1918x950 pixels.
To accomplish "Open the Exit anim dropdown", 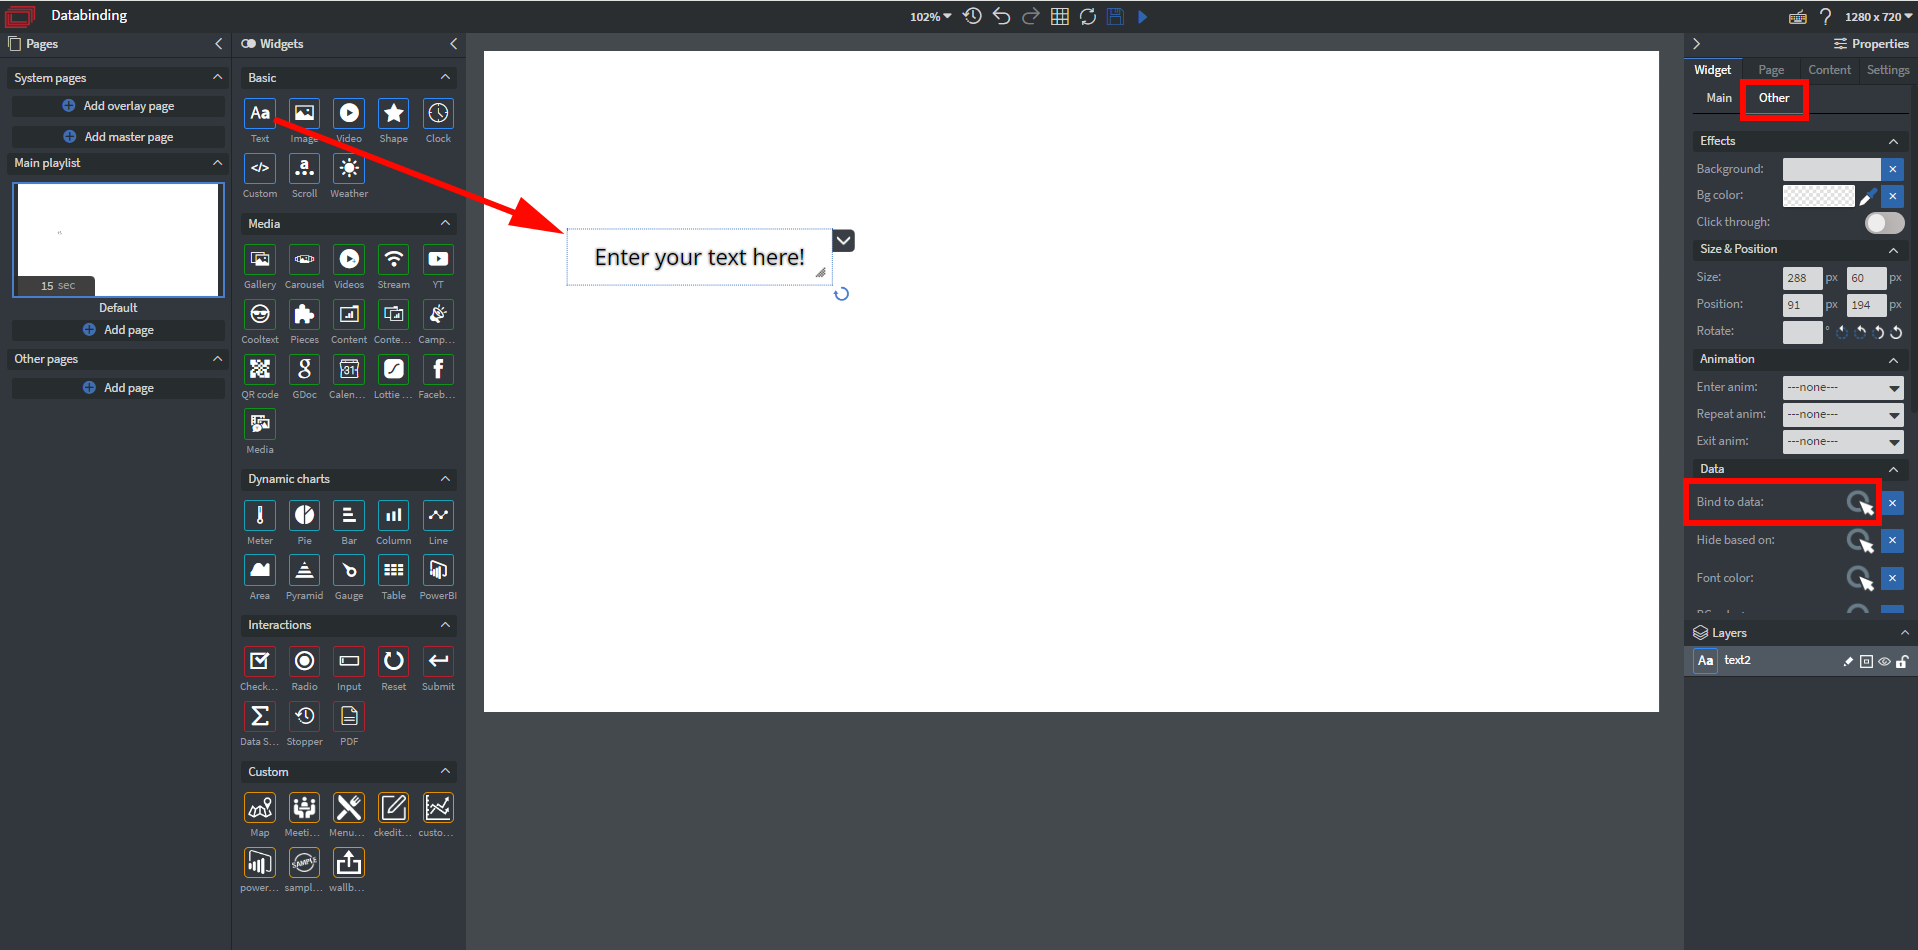I will point(1843,441).
